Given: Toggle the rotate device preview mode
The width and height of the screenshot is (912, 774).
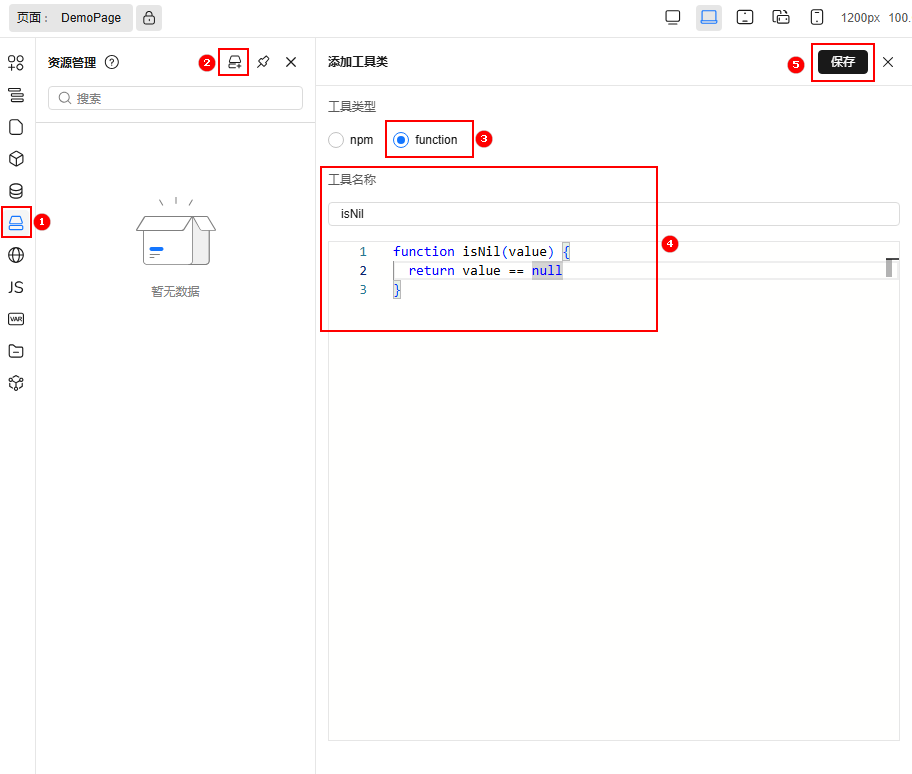Looking at the screenshot, I should point(781,17).
